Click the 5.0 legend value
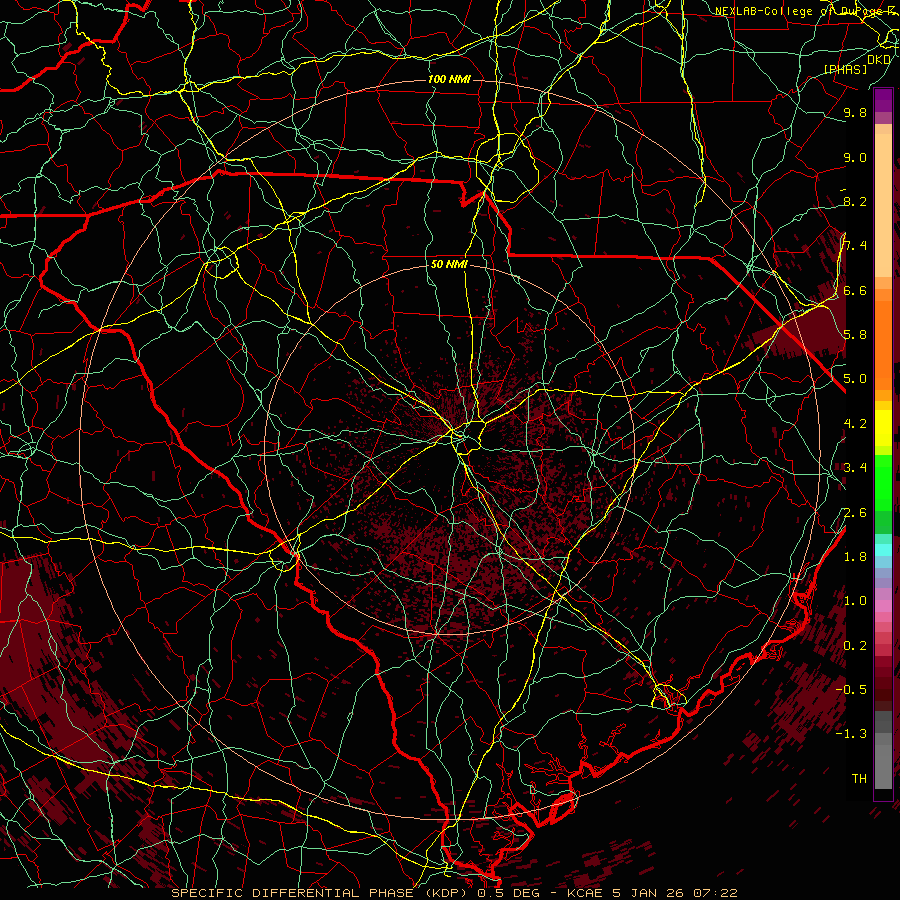The image size is (900, 900). pos(855,379)
